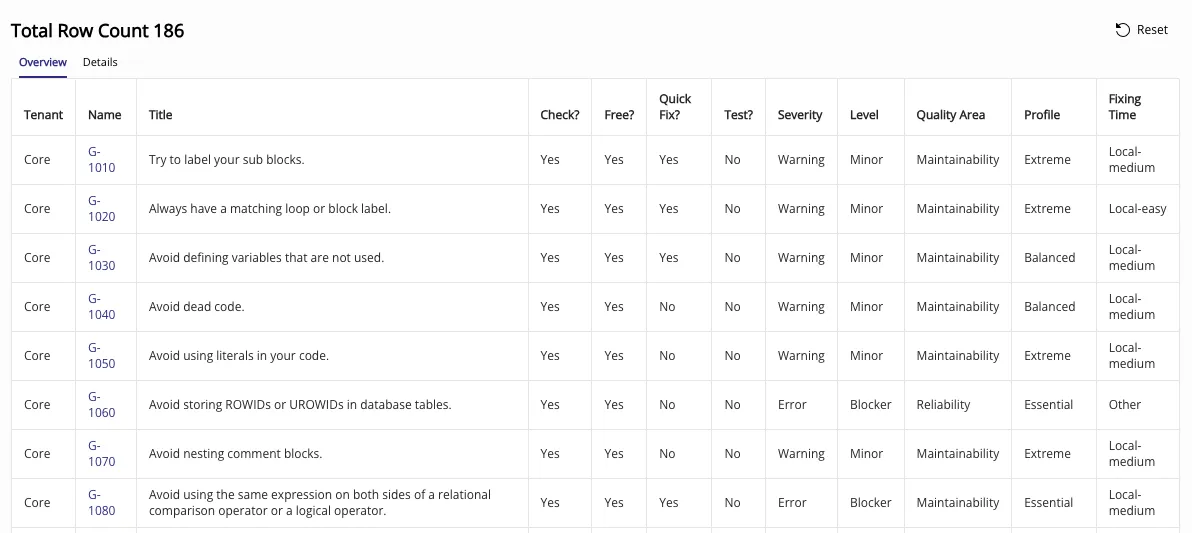Open rule link G-1010
This screenshot has height=533, width=1192.
coord(101,160)
